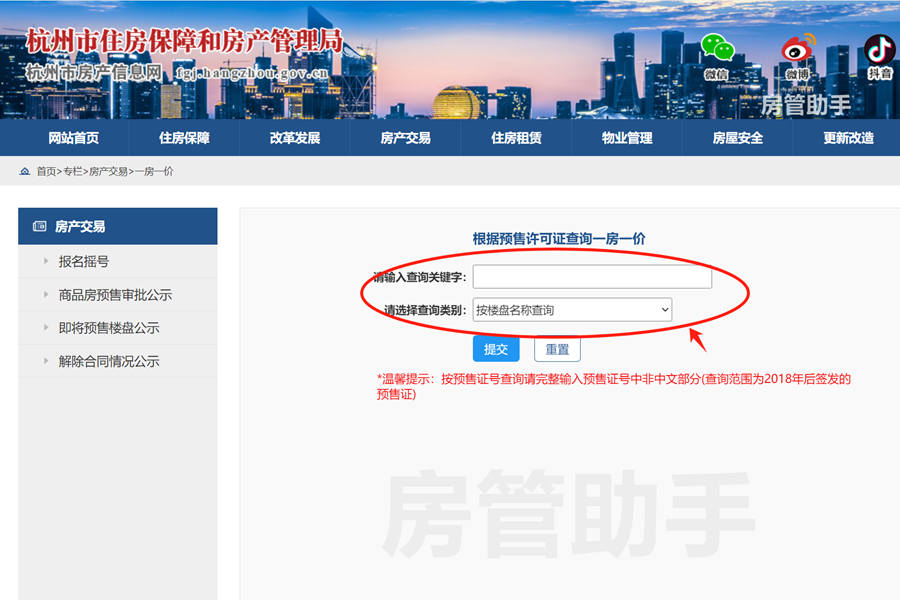Open the 住房保障 menu
The width and height of the screenshot is (900, 600).
point(182,137)
